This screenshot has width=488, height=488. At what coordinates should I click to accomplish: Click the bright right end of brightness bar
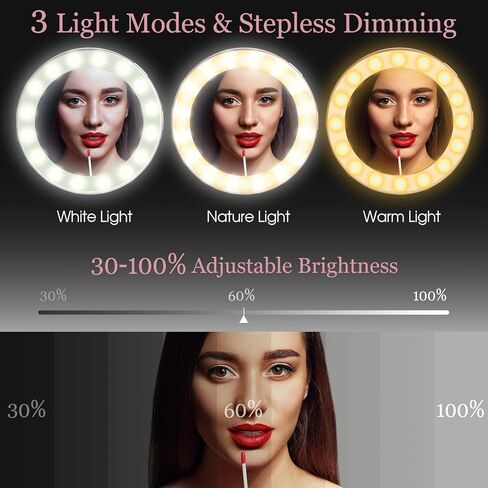click(x=442, y=312)
